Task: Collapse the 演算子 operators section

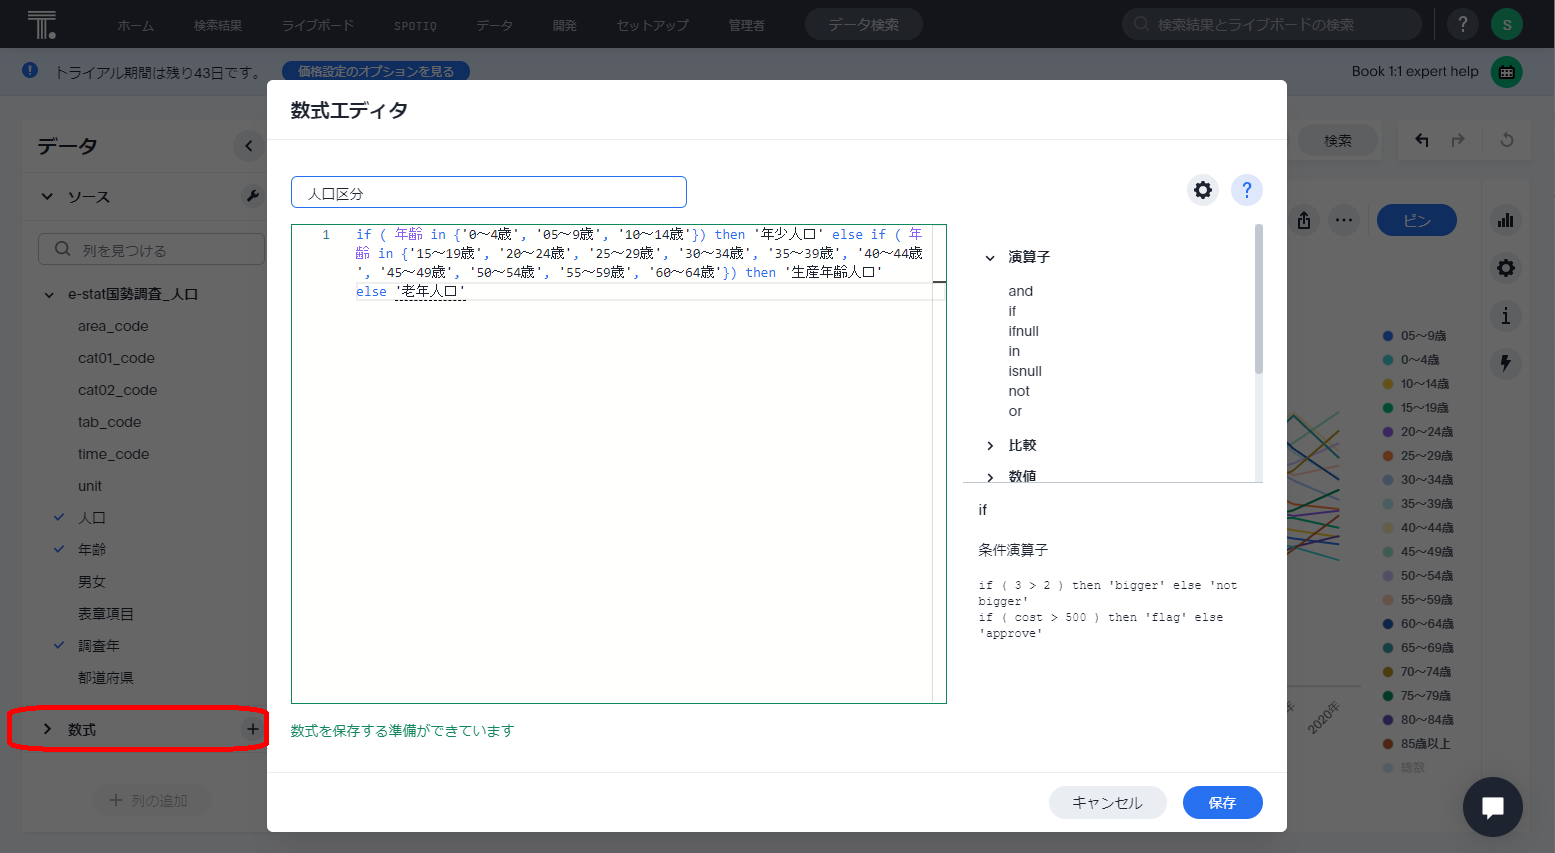Action: (990, 257)
